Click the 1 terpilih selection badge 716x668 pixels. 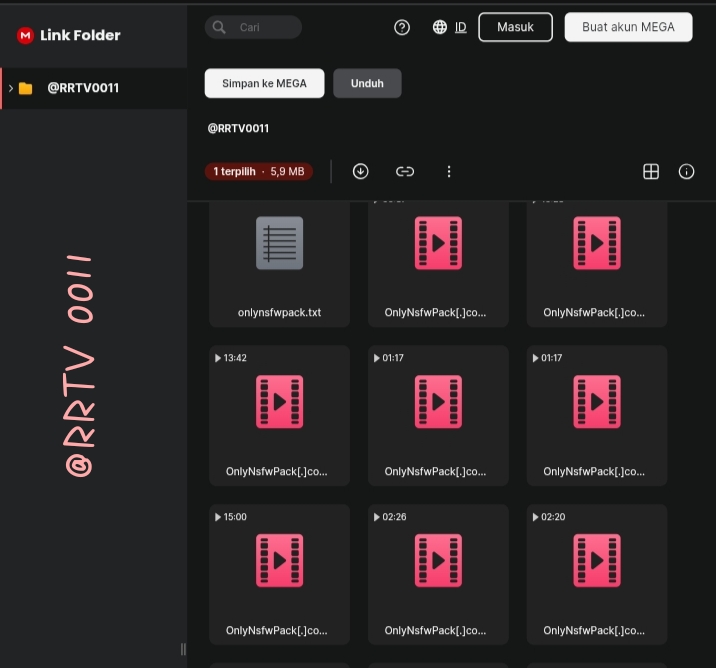[258, 172]
